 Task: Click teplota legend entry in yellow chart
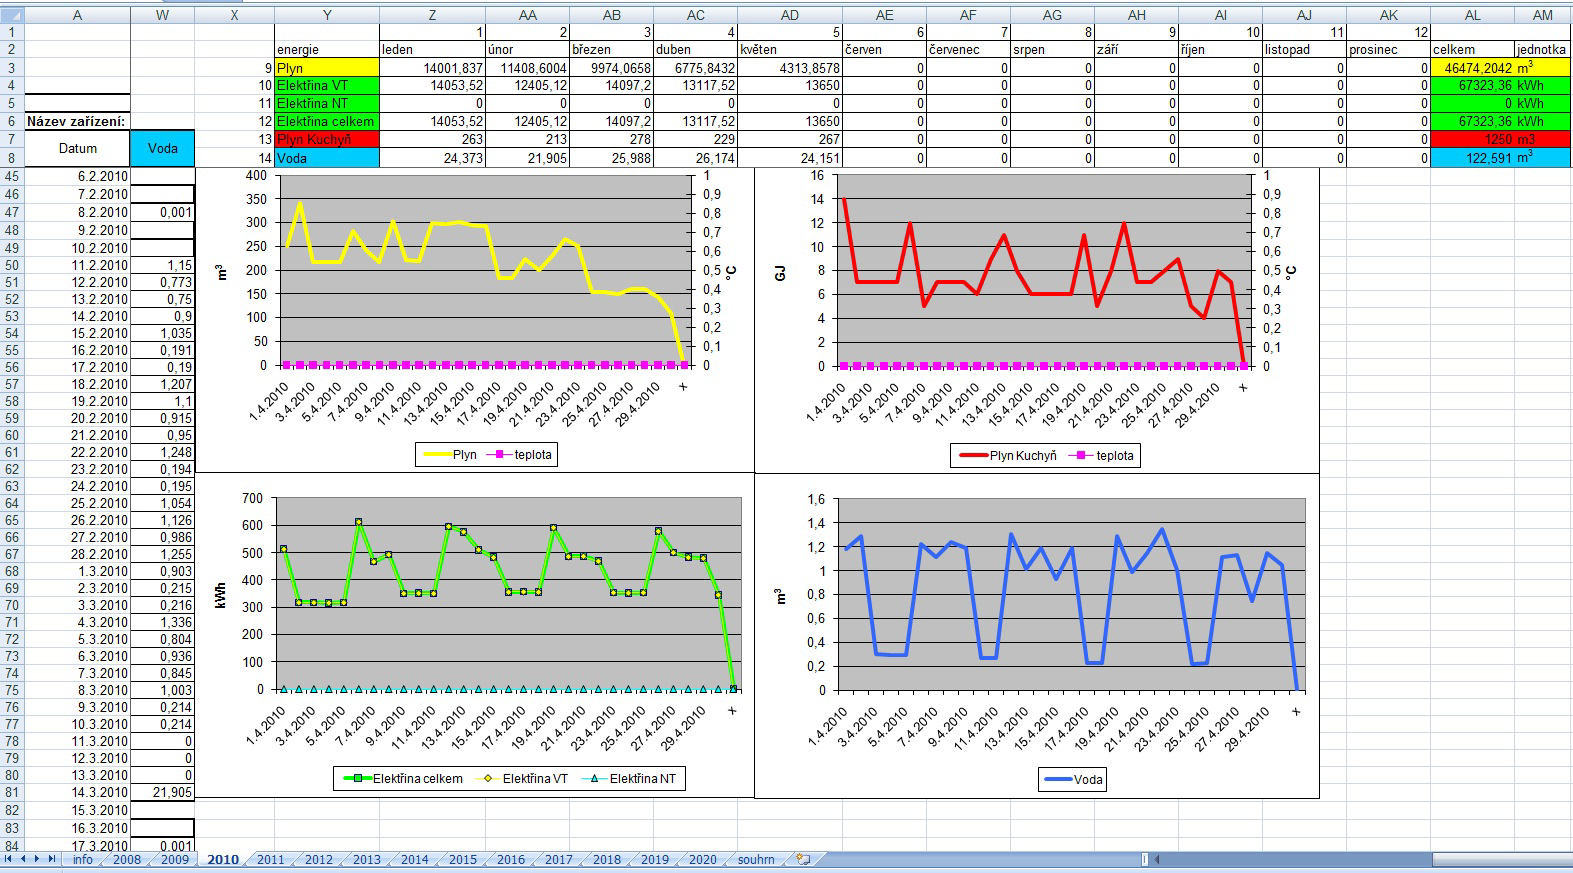click(x=520, y=455)
